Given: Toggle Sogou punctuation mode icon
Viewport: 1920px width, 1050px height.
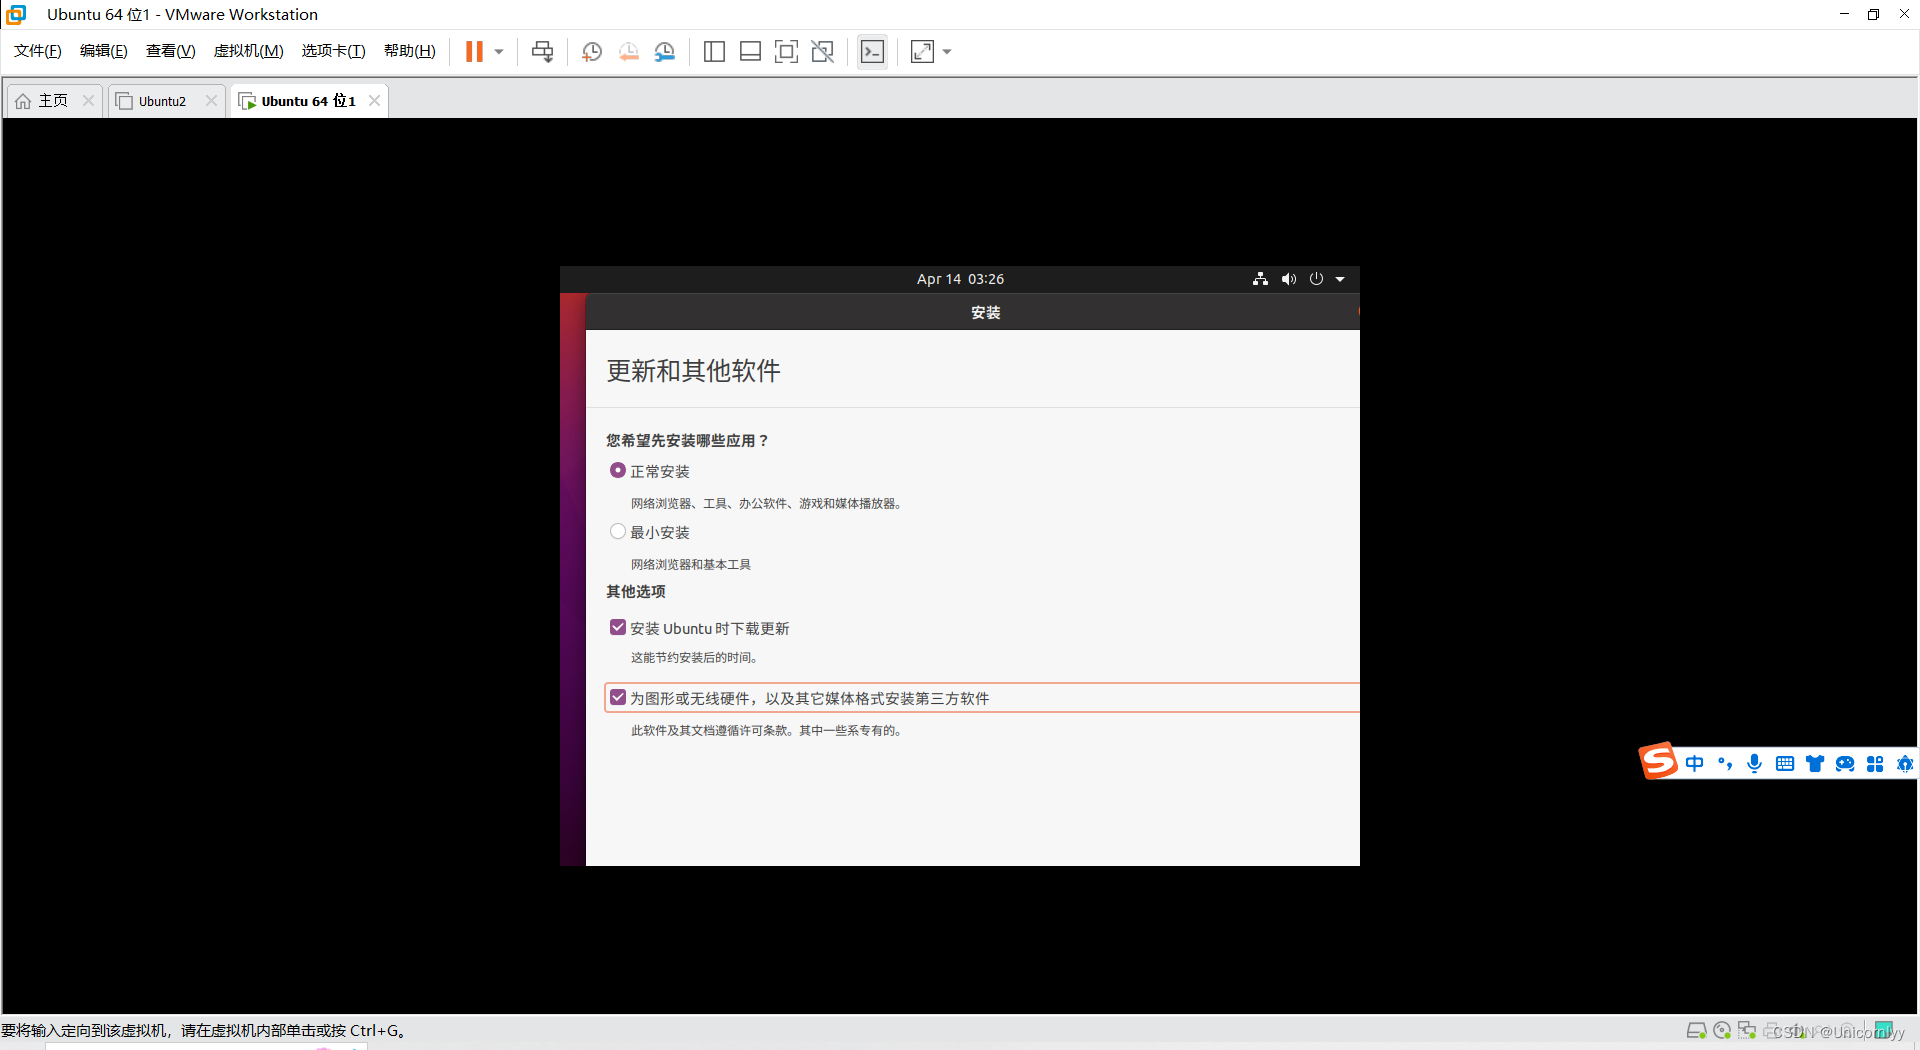Looking at the screenshot, I should tap(1724, 764).
